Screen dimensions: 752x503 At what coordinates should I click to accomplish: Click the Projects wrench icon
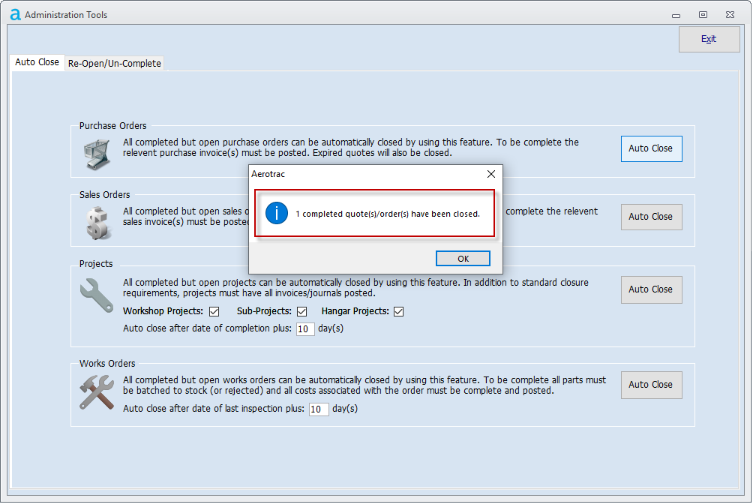click(x=97, y=295)
